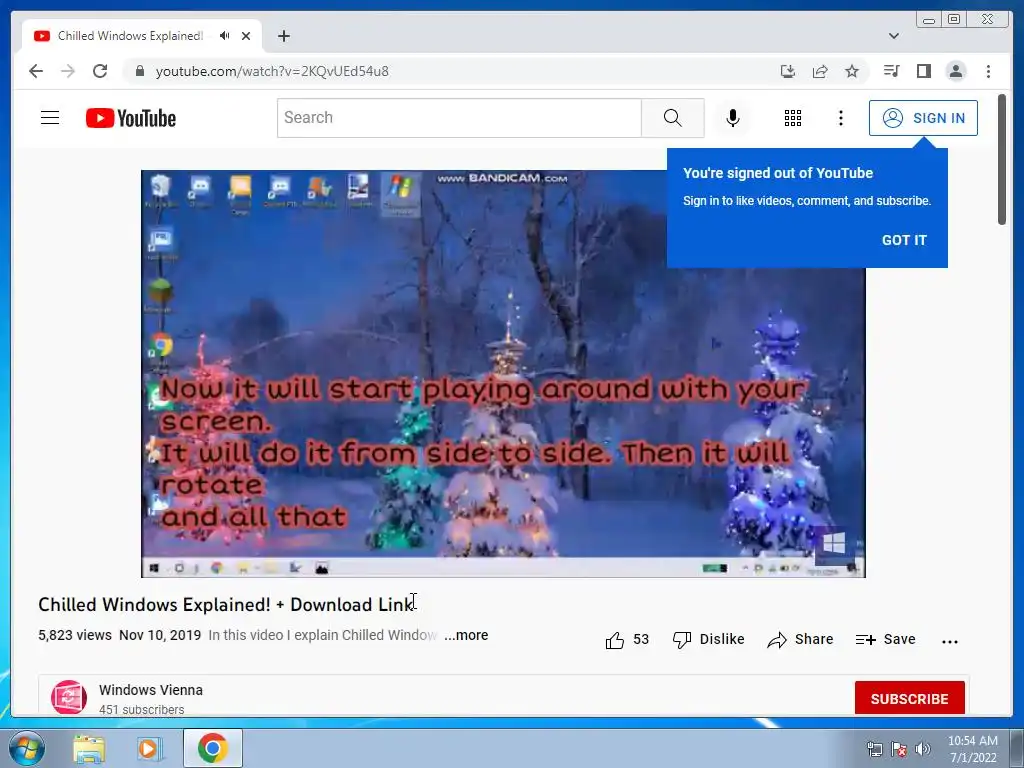Open Windows Vienna channel name link
The image size is (1024, 768).
click(x=151, y=690)
